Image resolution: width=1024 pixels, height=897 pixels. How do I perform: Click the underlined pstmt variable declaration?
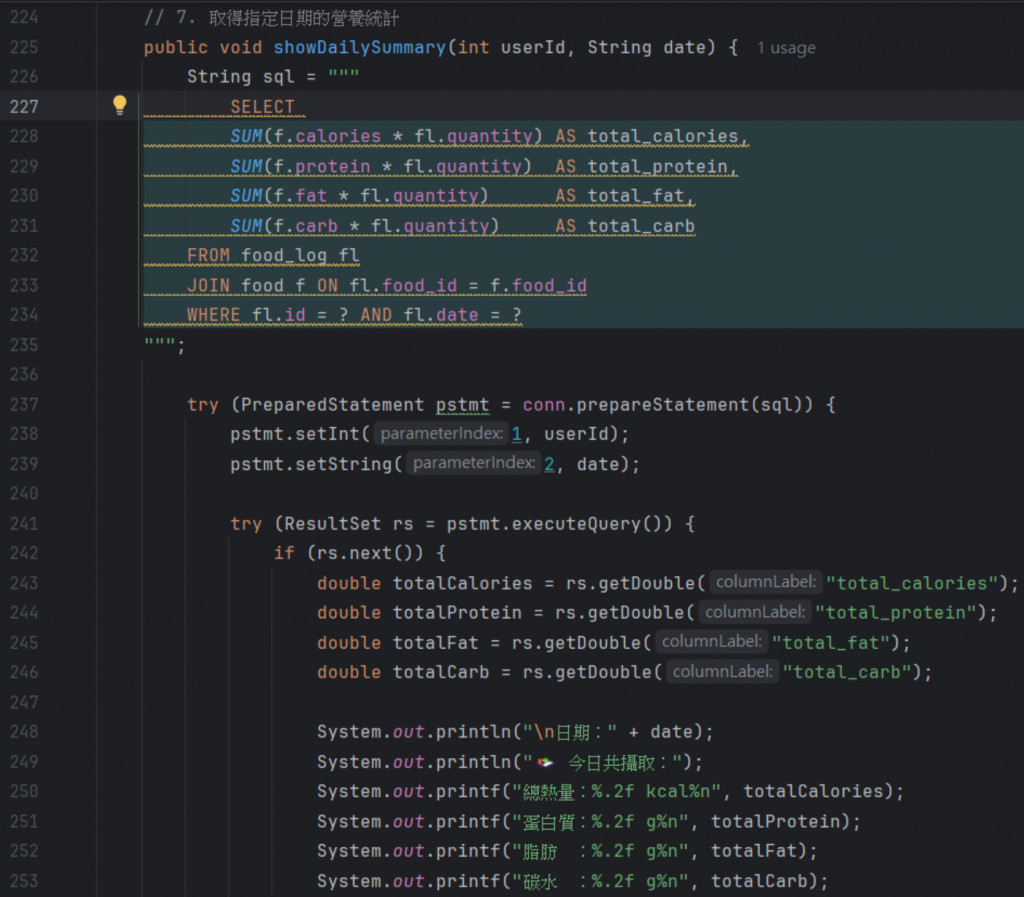(x=462, y=405)
